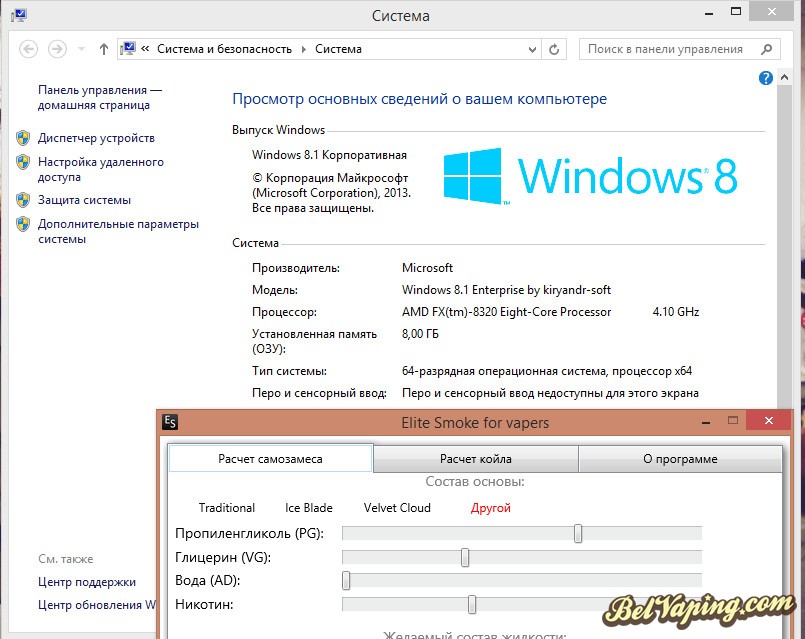The image size is (805, 639).
Task: Click the Вода (AD) slider handle
Action: (346, 580)
